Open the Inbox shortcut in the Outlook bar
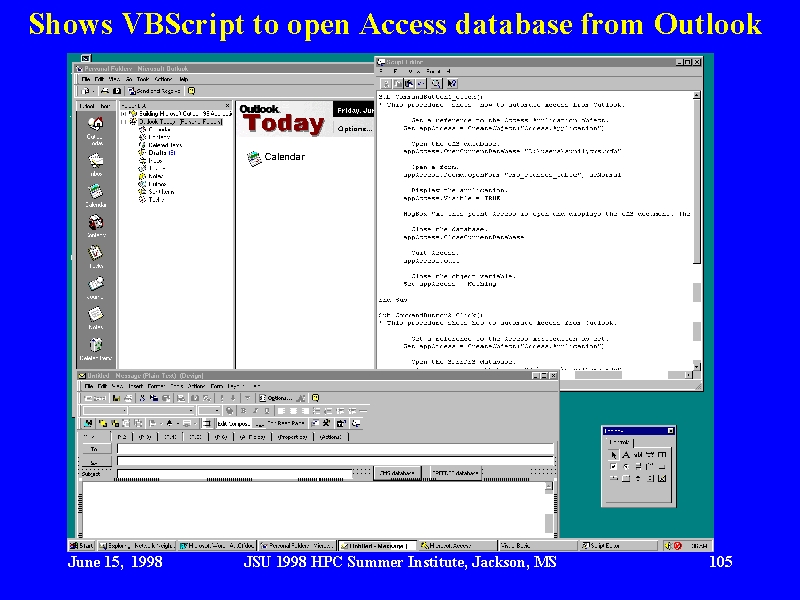This screenshot has height=600, width=800. (x=95, y=163)
